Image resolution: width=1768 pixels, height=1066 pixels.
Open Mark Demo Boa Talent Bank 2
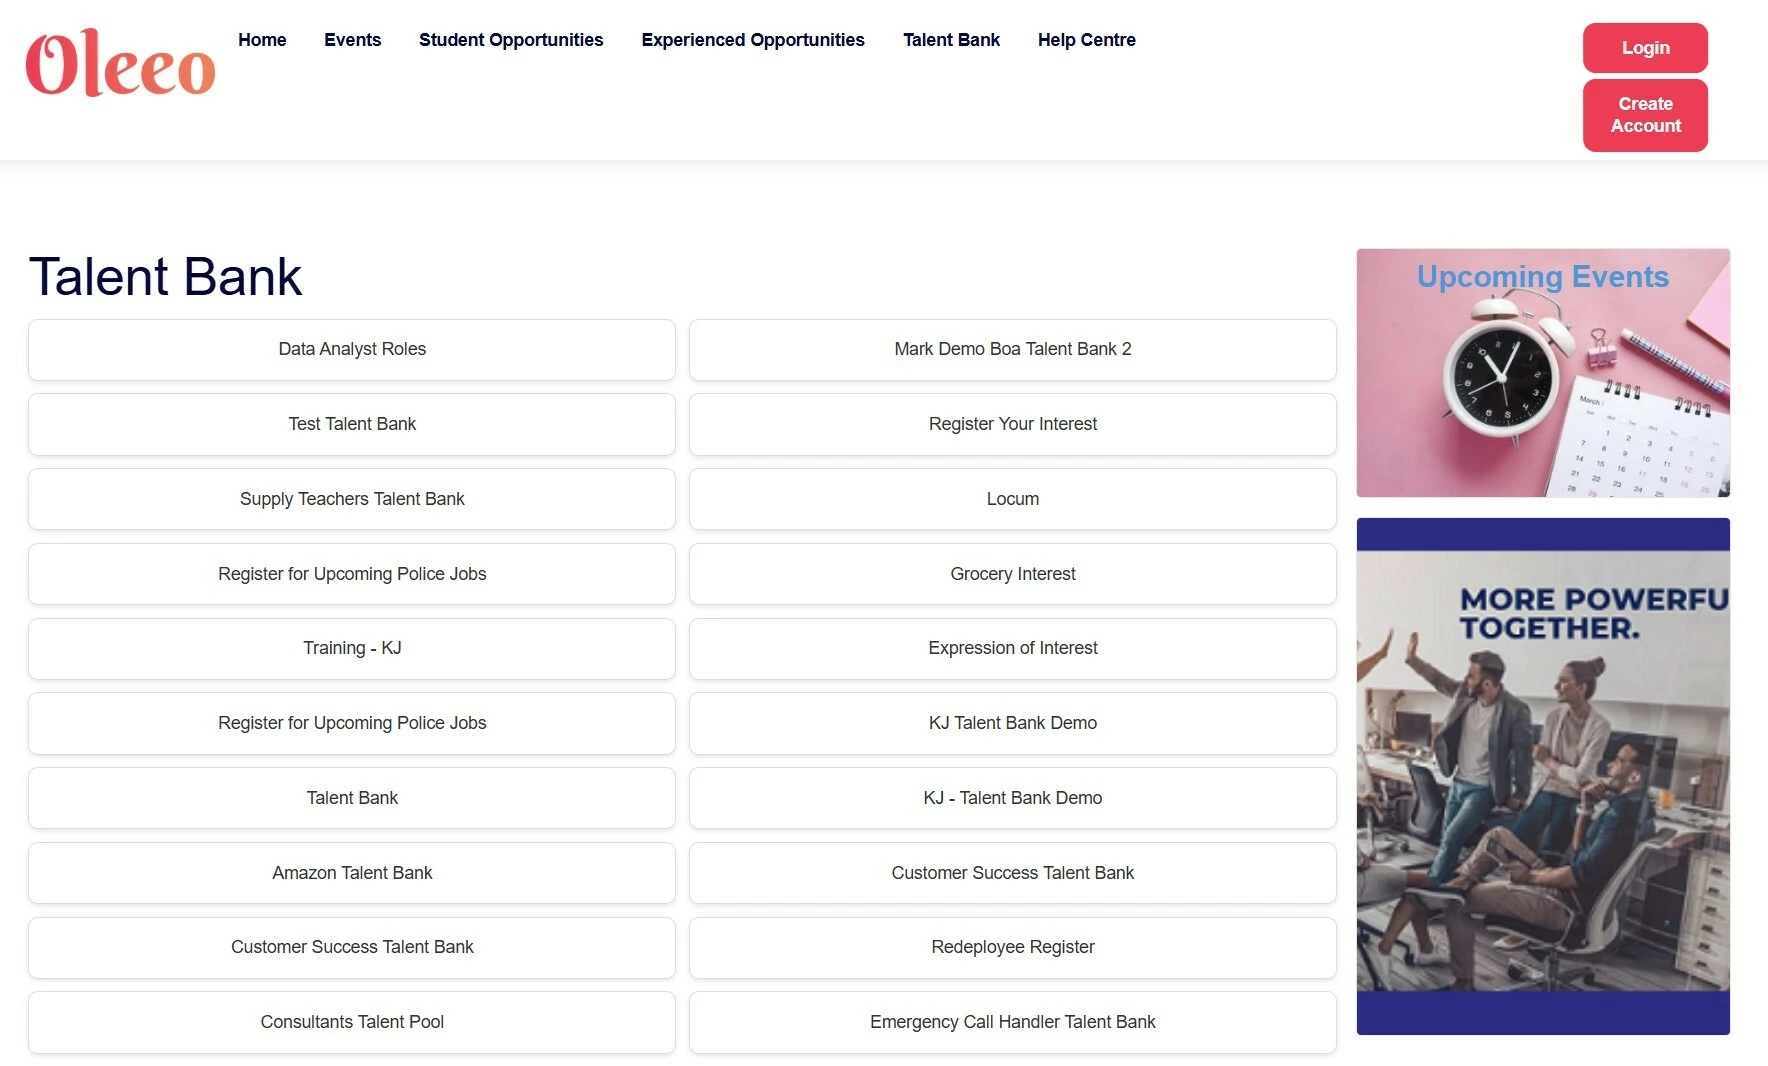tap(1013, 350)
